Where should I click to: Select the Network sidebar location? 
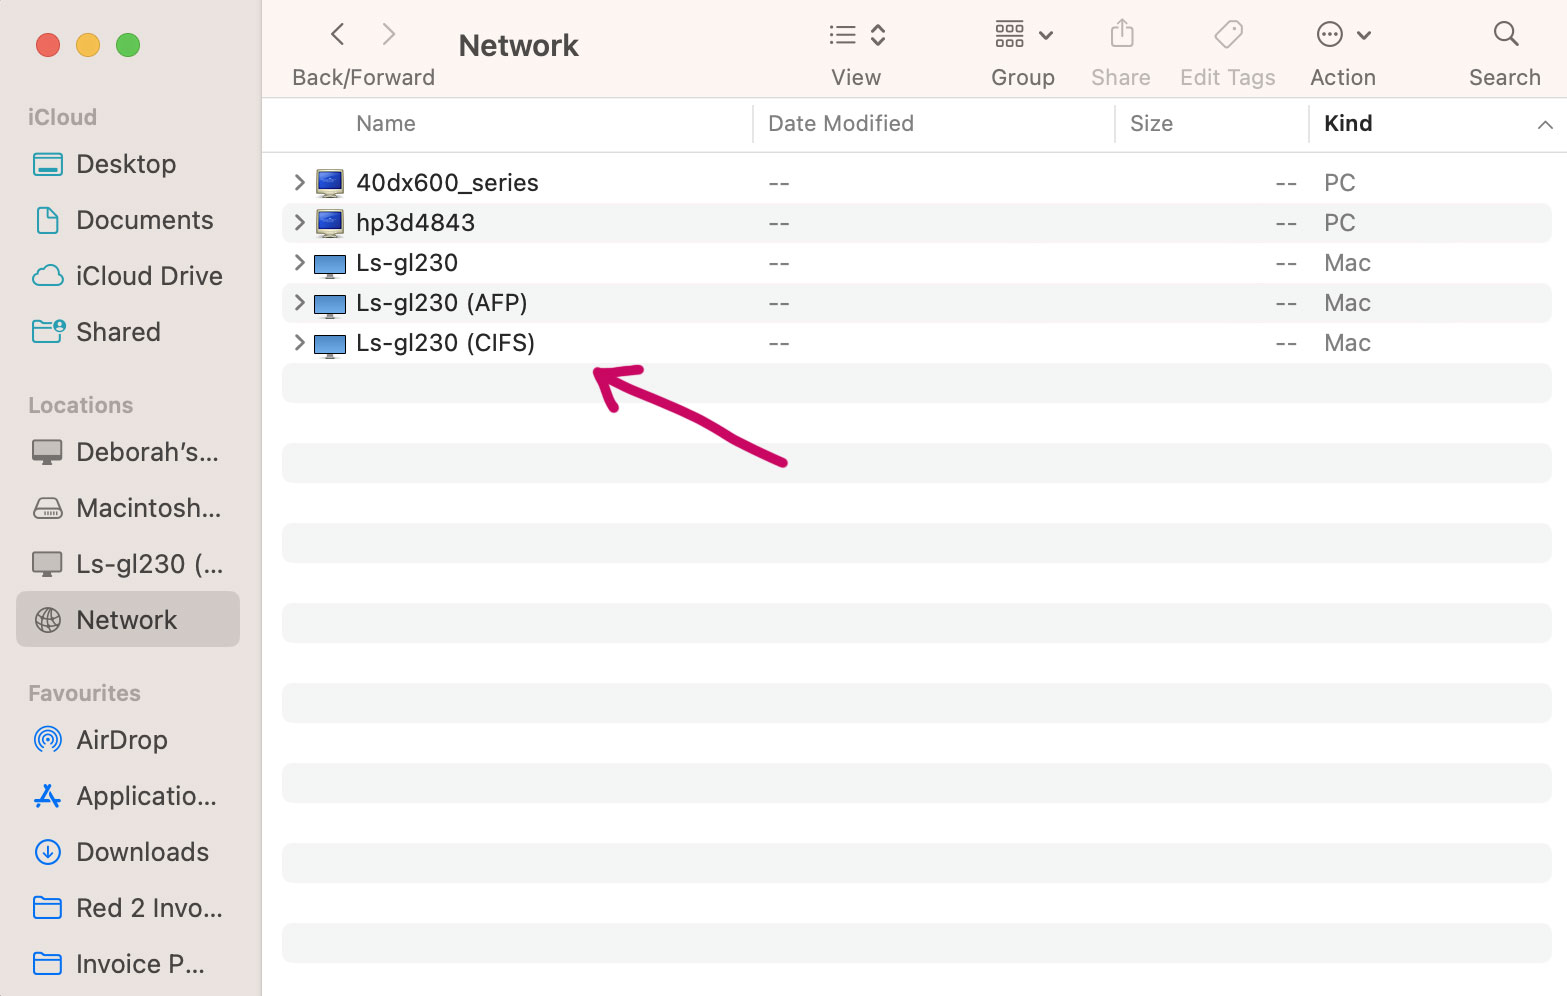[127, 620]
